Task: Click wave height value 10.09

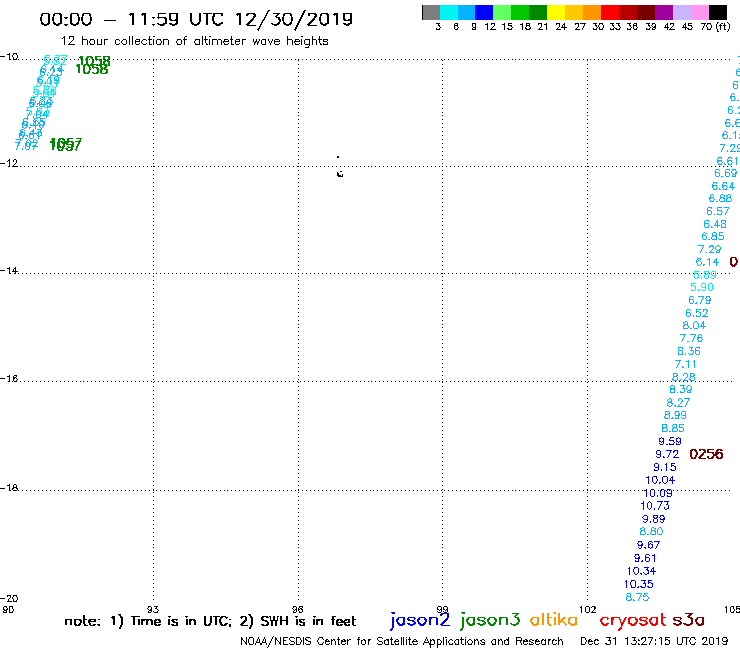Action: [x=657, y=493]
